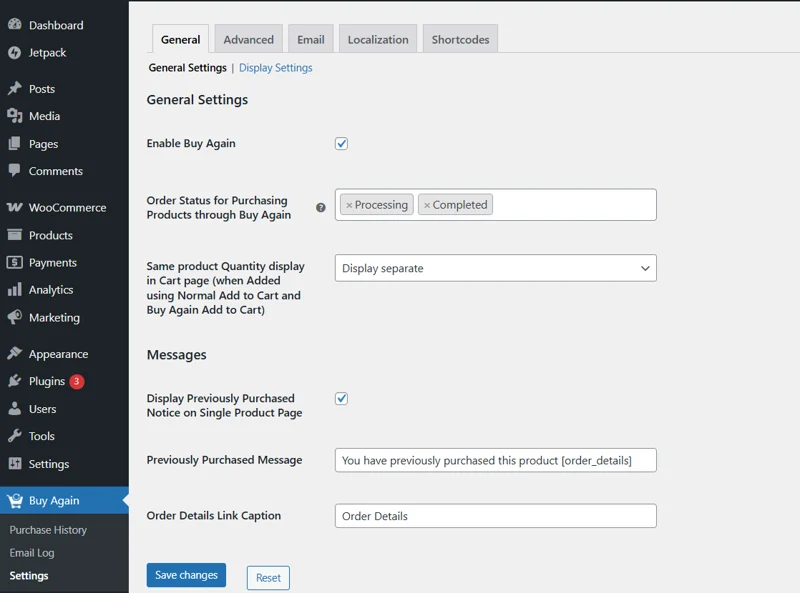Open the Dashboard gauge icon
Screen dimensions: 800x593
point(15,24)
